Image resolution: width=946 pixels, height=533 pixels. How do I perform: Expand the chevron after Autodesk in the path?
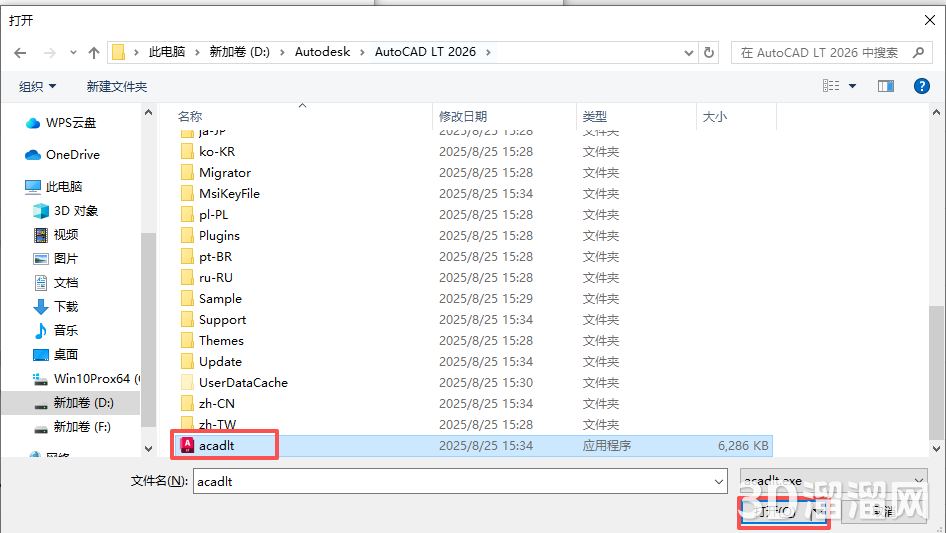click(x=362, y=53)
